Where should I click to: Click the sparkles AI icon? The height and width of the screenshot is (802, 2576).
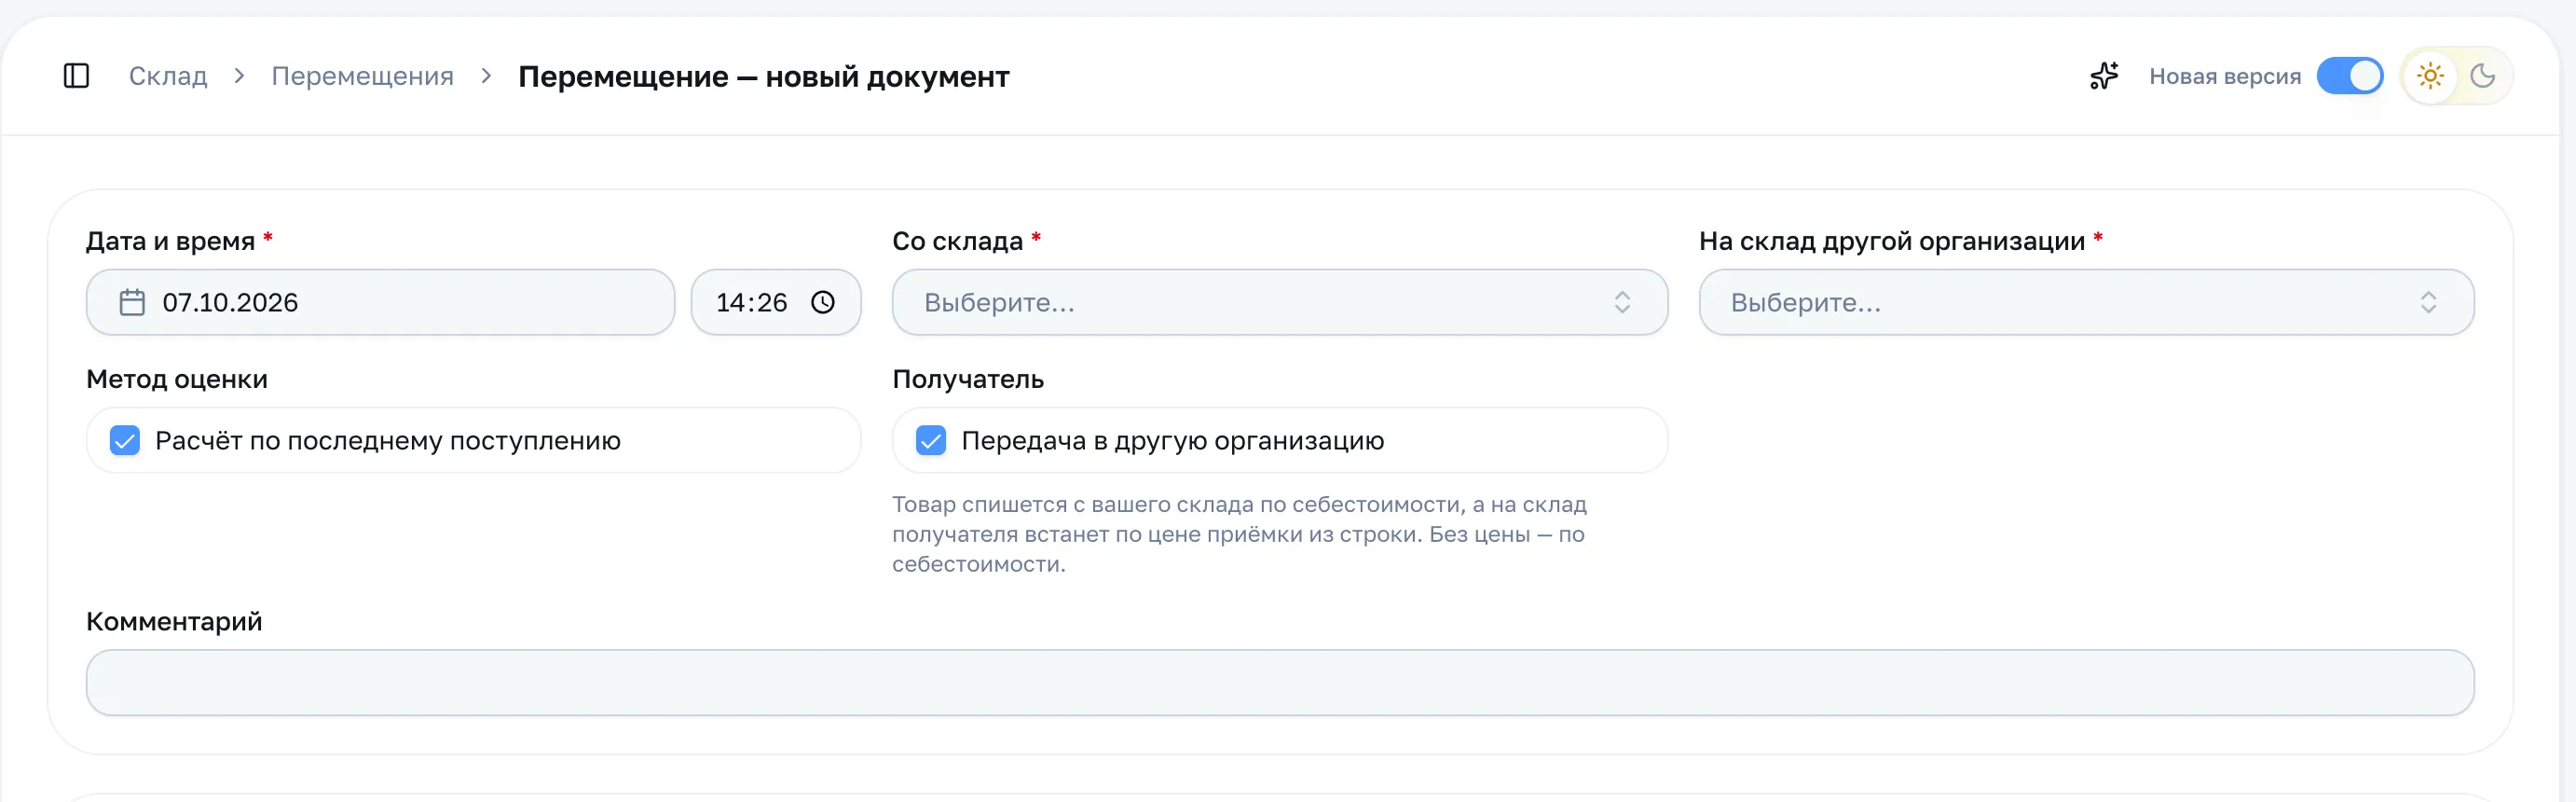click(2104, 76)
